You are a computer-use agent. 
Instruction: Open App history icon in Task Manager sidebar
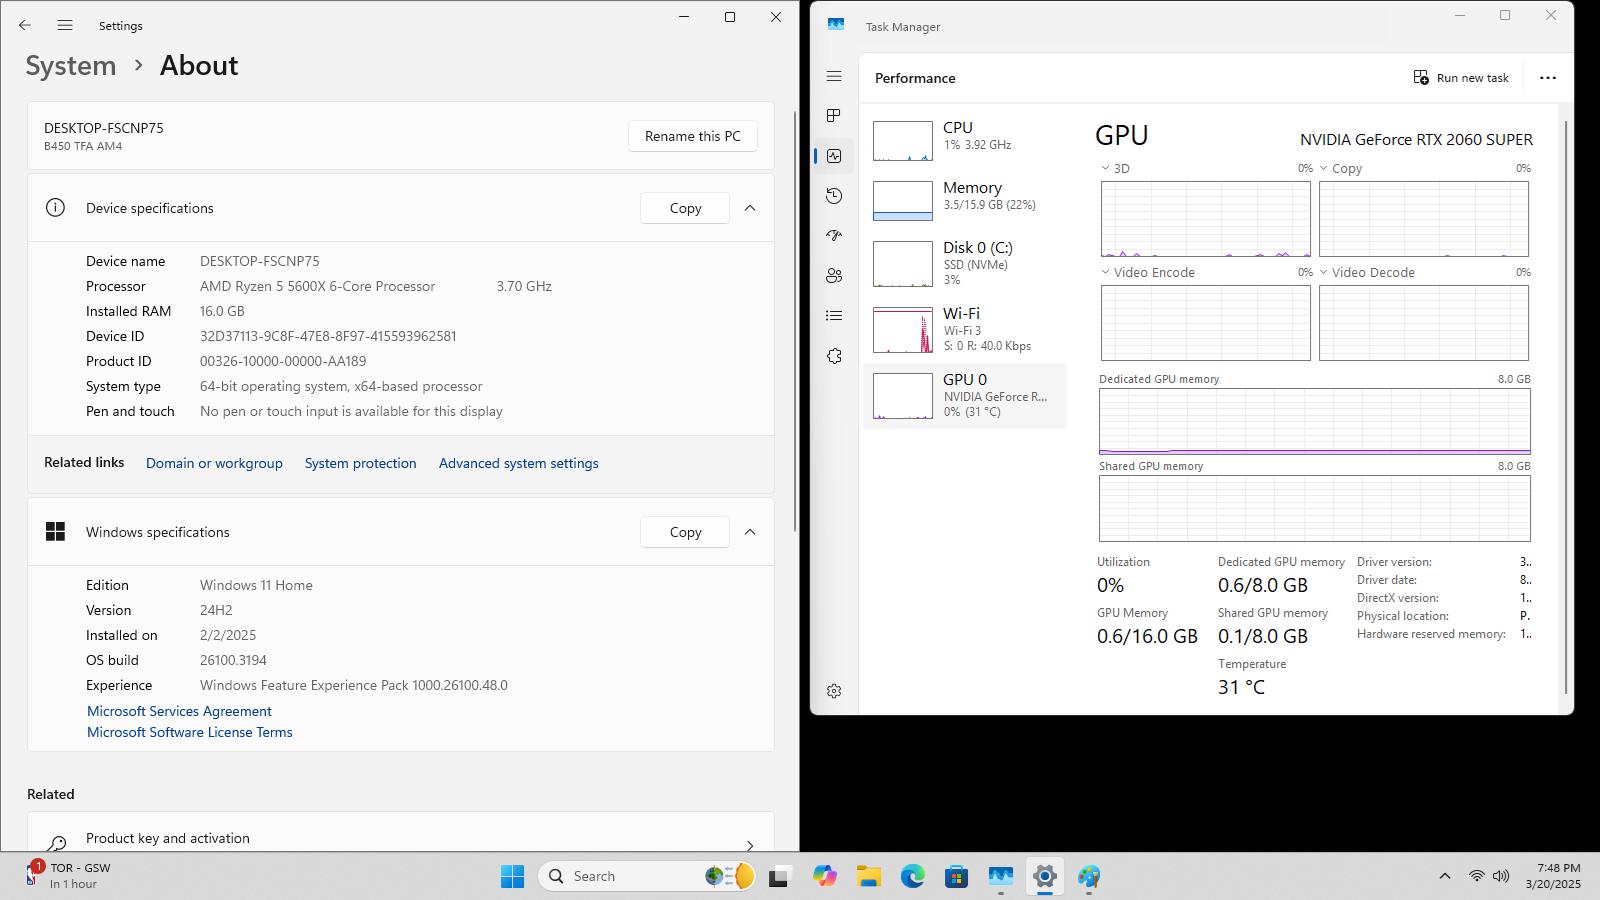coord(834,196)
